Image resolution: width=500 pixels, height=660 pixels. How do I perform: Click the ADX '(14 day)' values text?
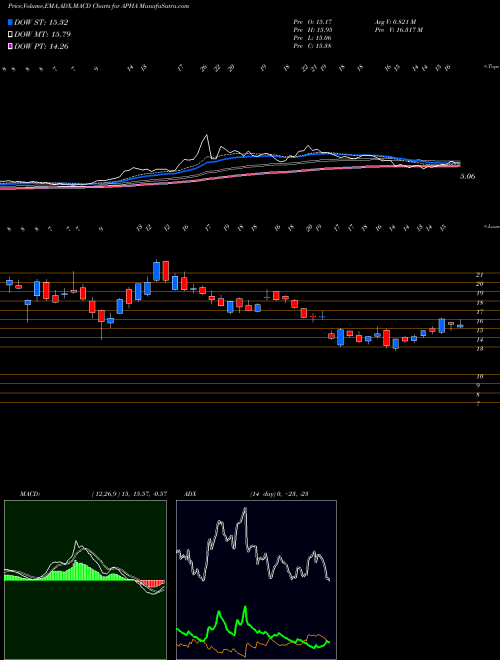279,494
